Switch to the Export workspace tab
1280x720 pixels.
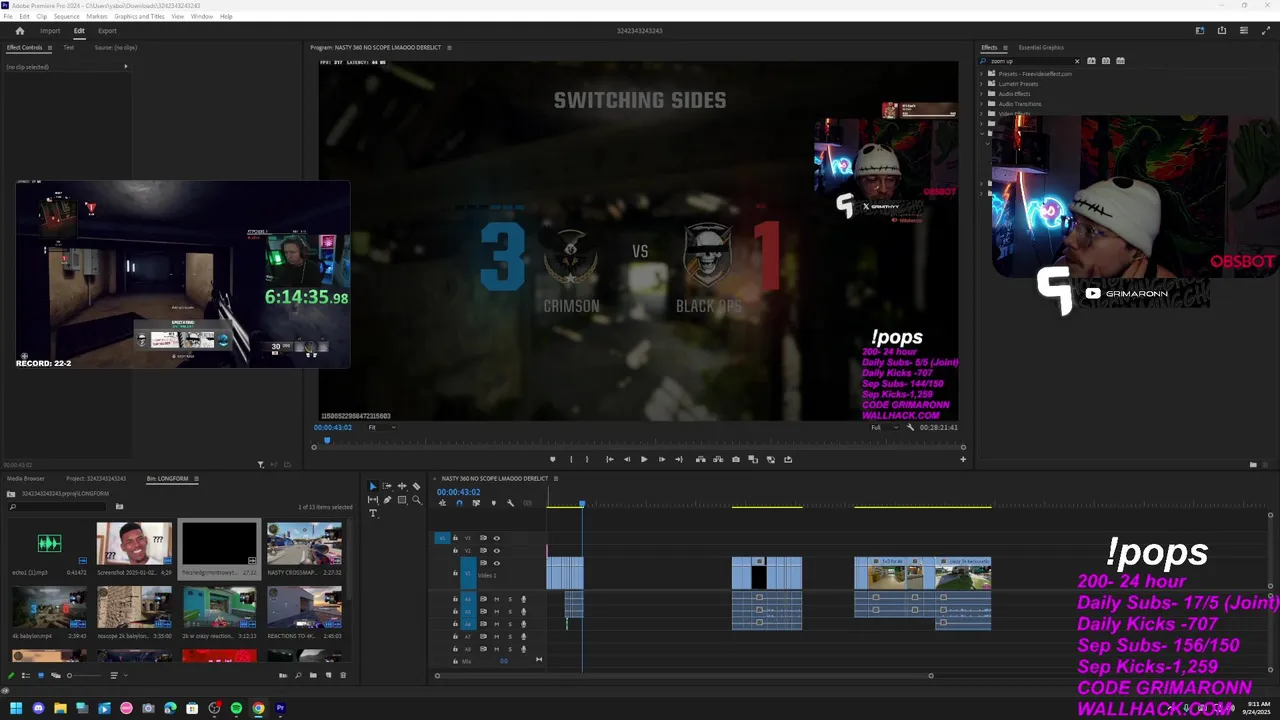point(107,31)
